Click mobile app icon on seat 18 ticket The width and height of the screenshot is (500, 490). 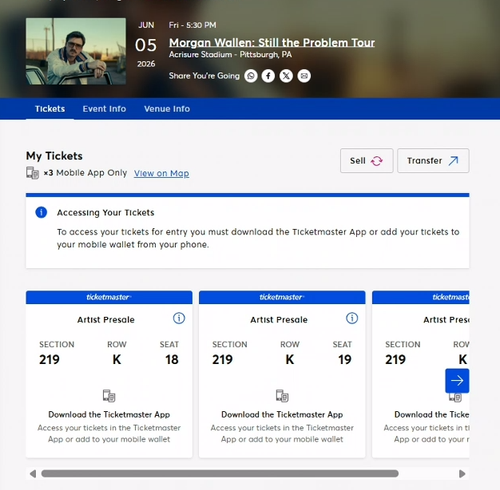[109, 396]
